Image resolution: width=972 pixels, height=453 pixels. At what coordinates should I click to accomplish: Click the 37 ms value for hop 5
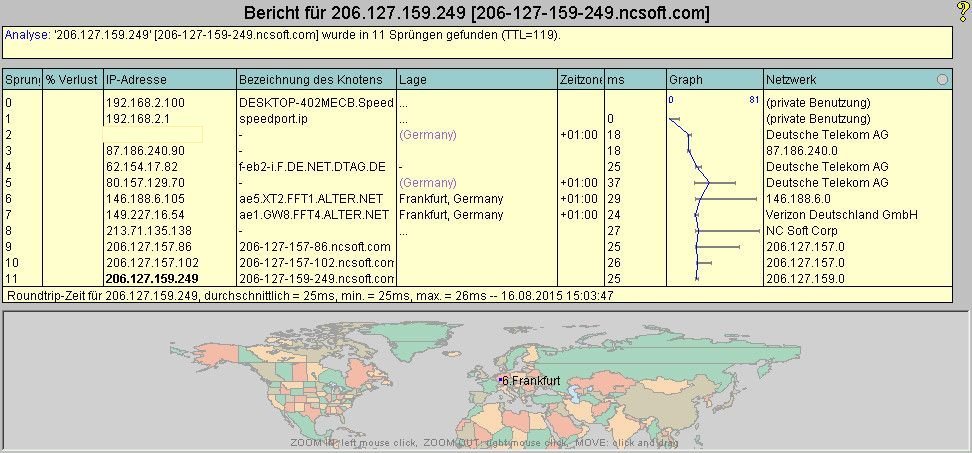click(x=614, y=183)
